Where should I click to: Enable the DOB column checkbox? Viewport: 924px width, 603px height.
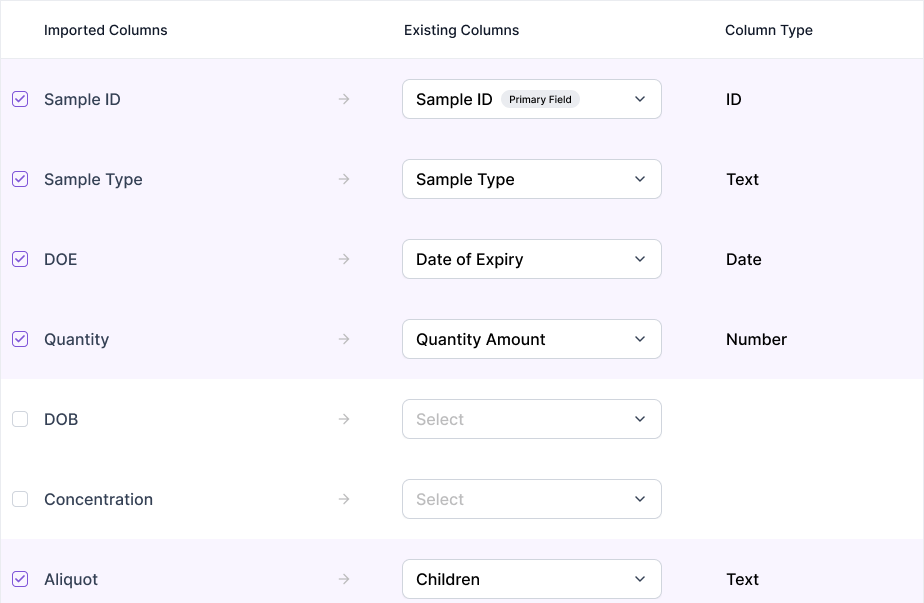[x=20, y=419]
